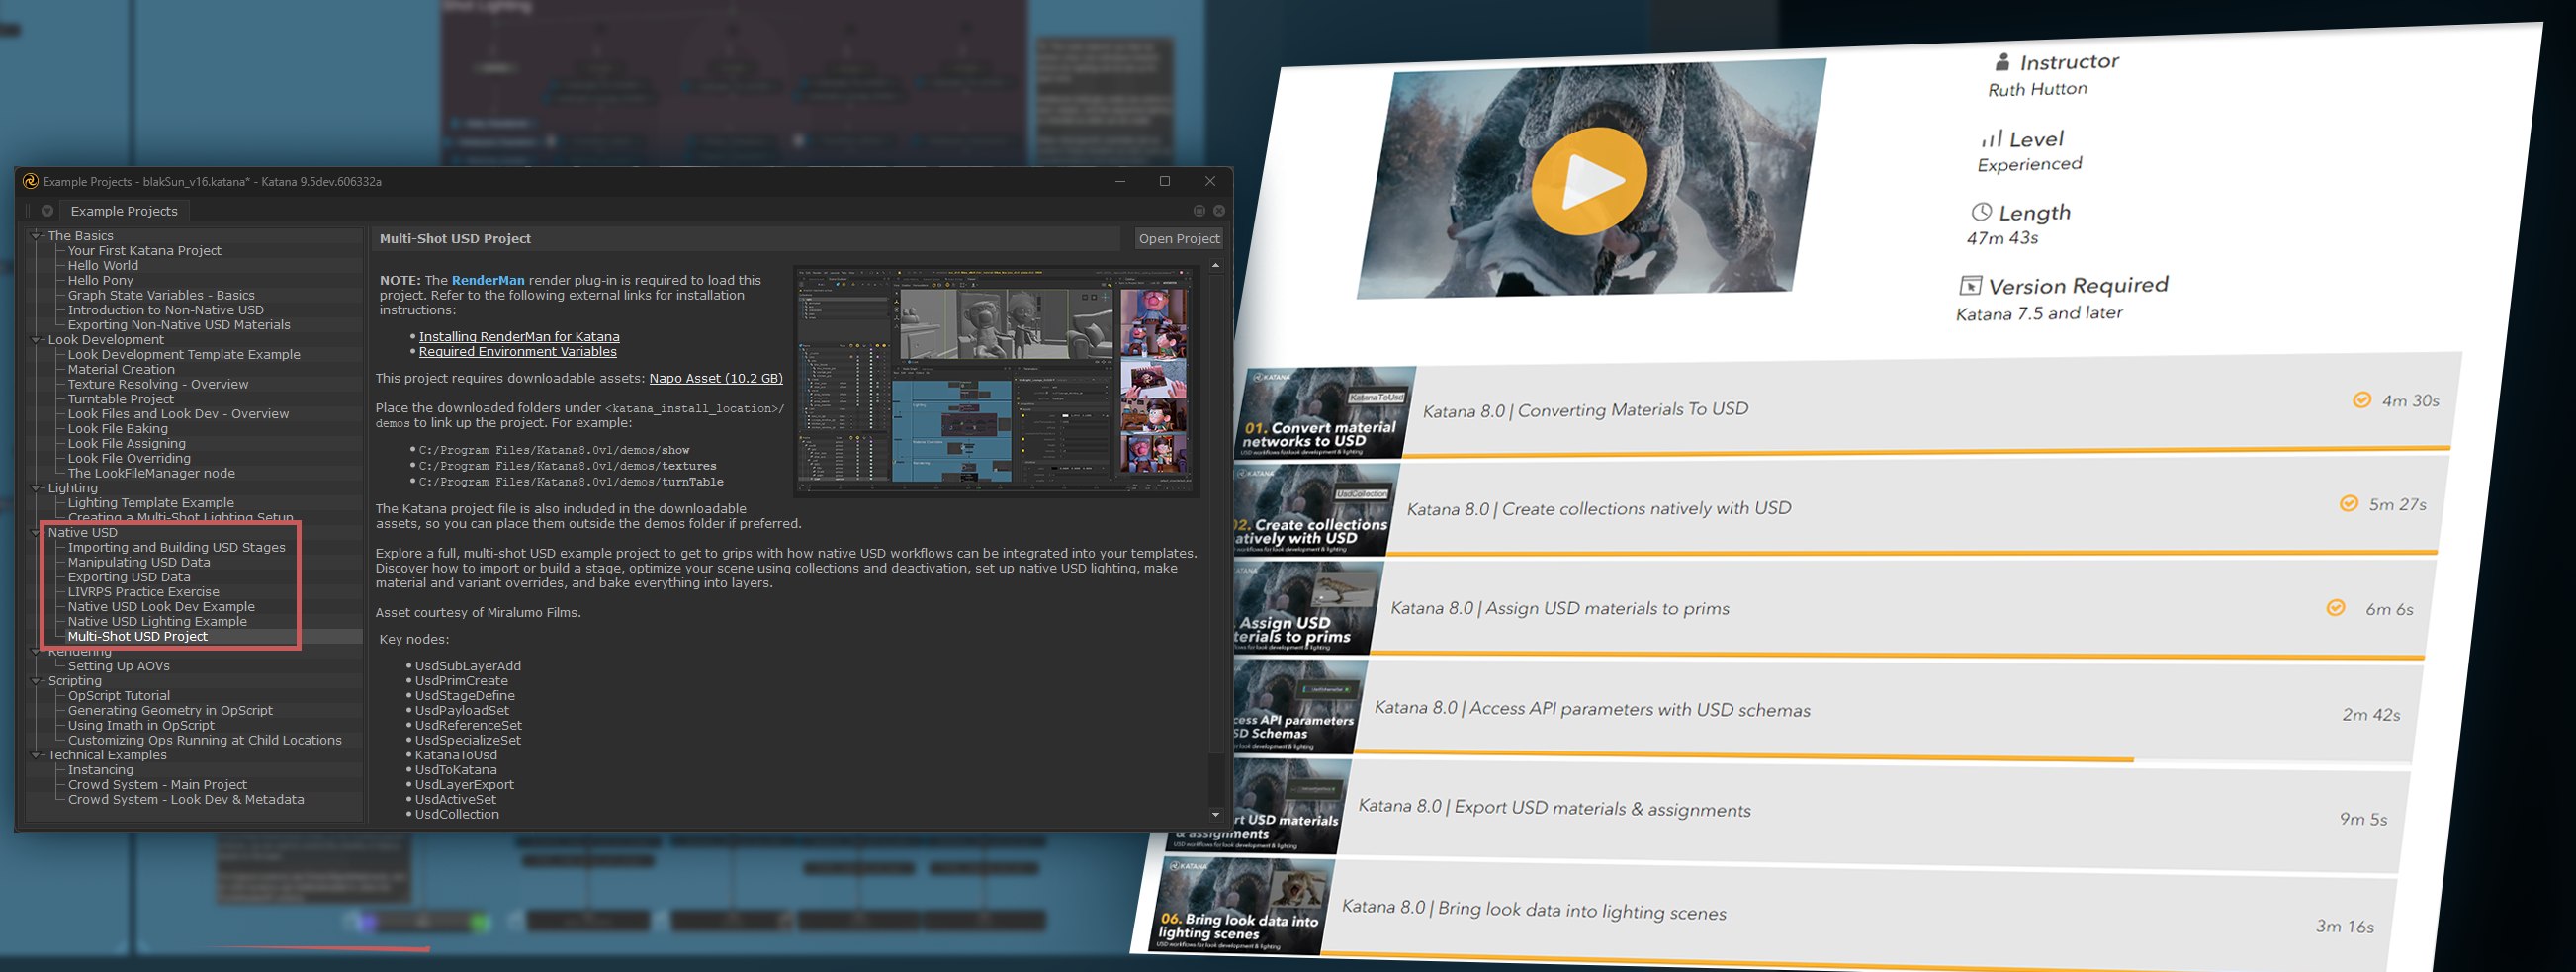Image resolution: width=2576 pixels, height=972 pixels.
Task: Select Setting Up AOVs entry
Action: click(x=119, y=666)
